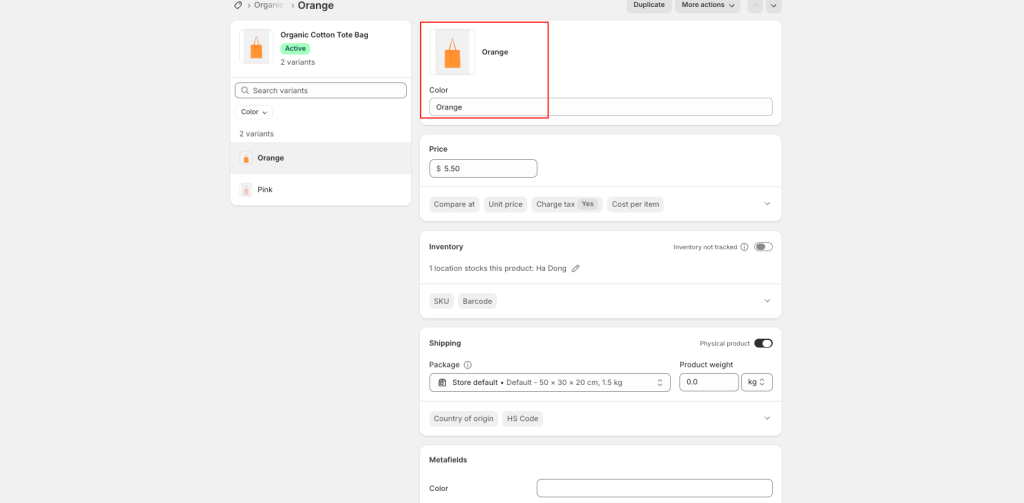This screenshot has height=503, width=1024.
Task: Click the pencil icon beside Ha Dong
Action: click(x=575, y=268)
